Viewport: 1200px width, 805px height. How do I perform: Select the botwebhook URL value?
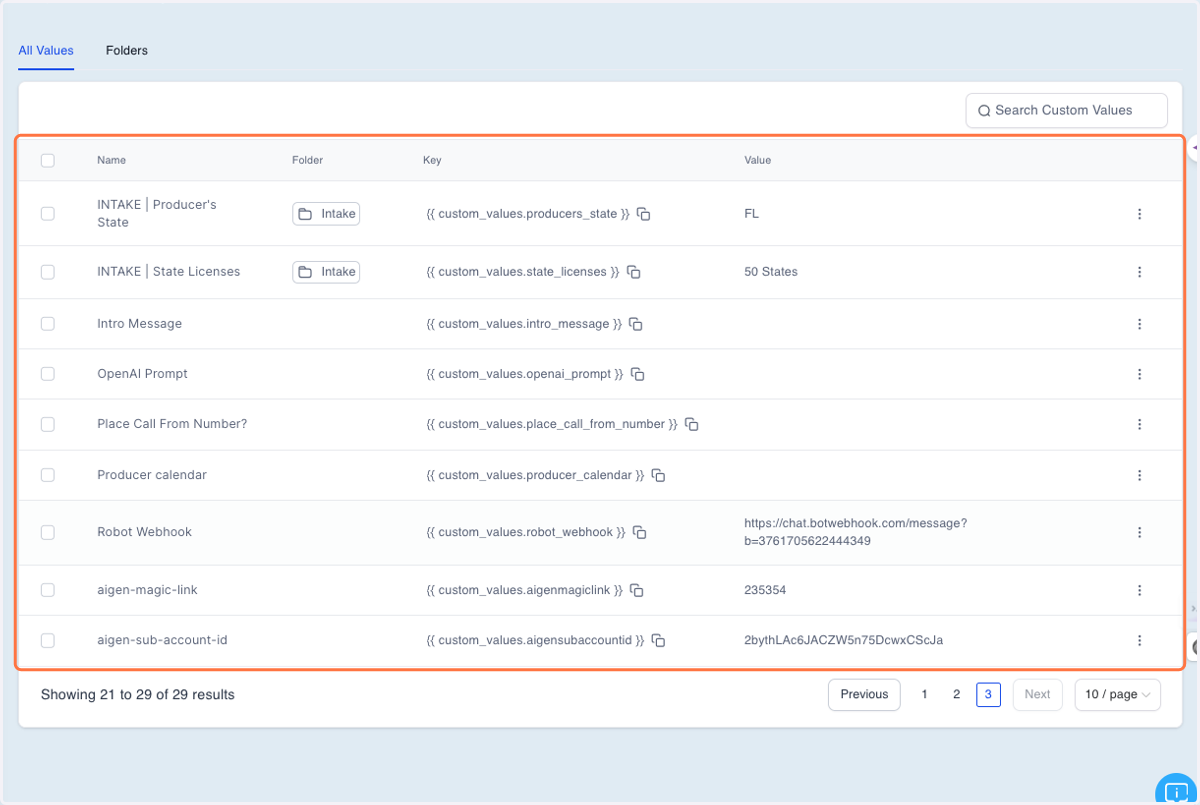[855, 532]
